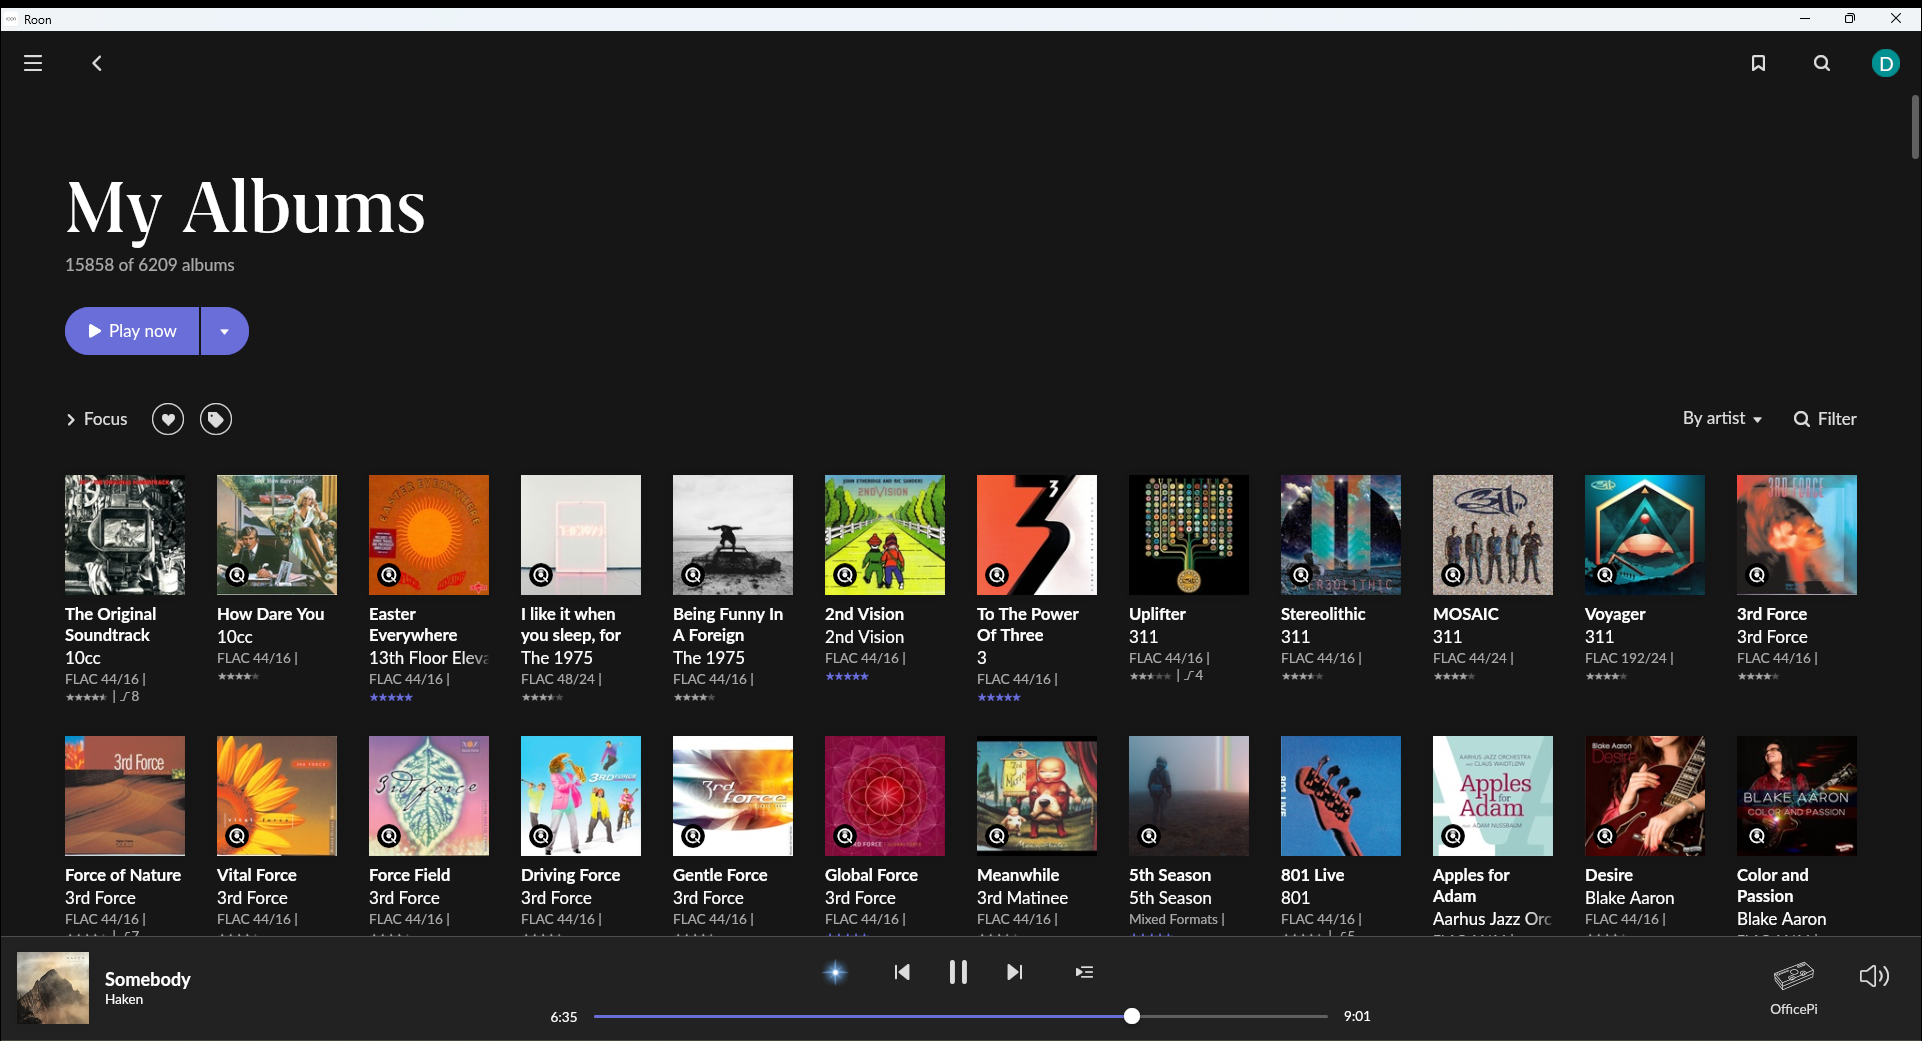Skip to next track

(x=1015, y=972)
